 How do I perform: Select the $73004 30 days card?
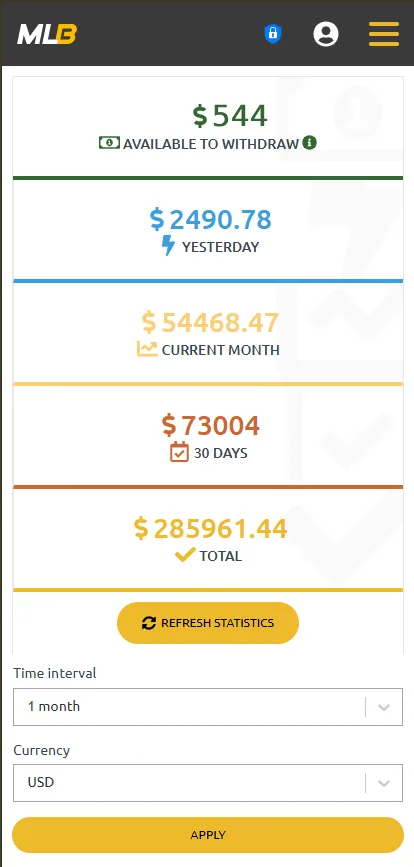(x=208, y=437)
